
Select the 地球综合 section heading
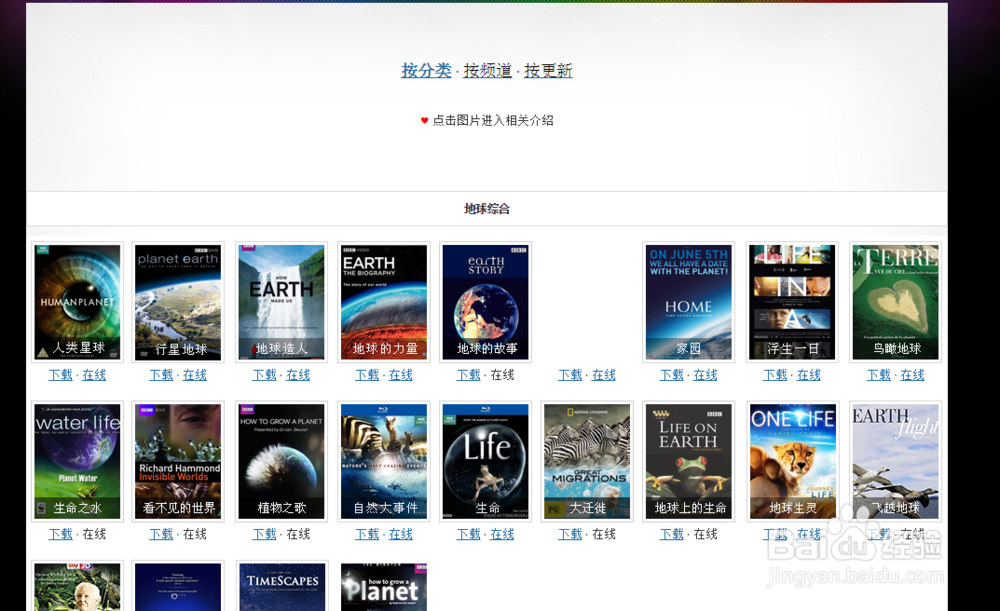click(487, 209)
